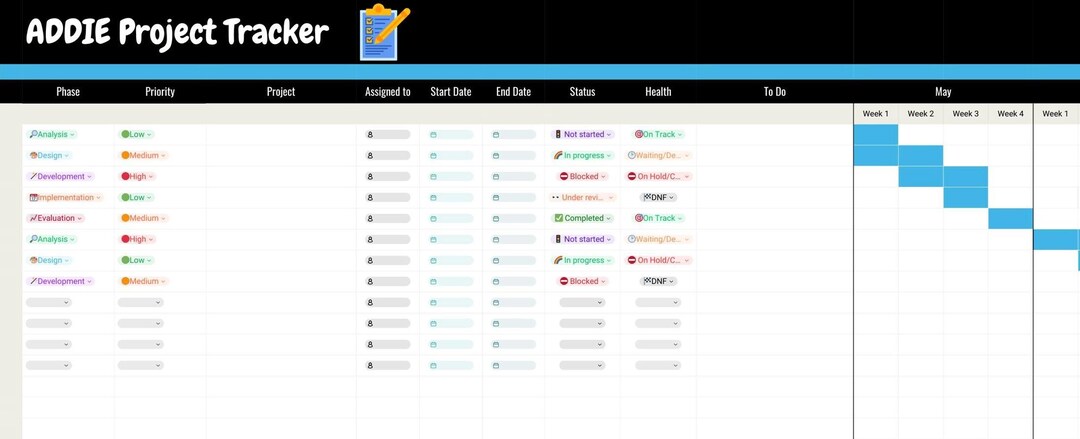Open the Evaluation phase dropdown chip
The height and width of the screenshot is (439, 1080).
pos(55,218)
